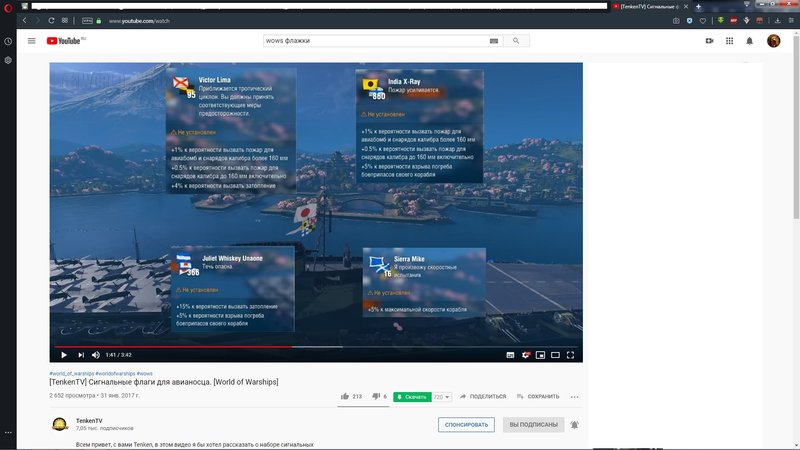
Task: Open TenkenTV channel name link
Action: coord(89,420)
